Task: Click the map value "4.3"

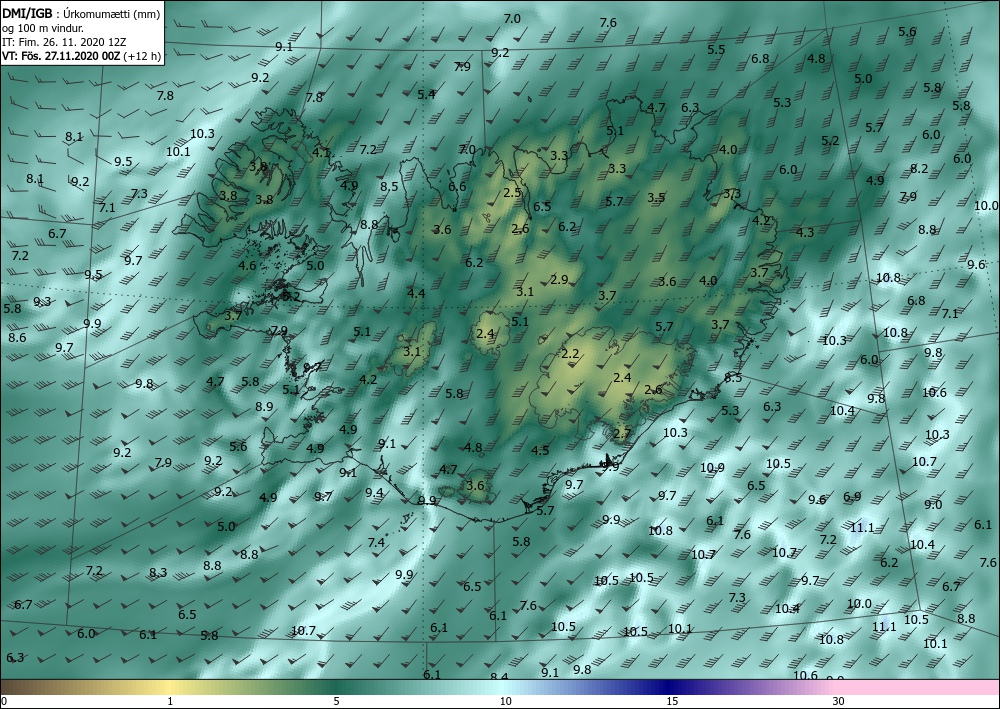Action: (805, 233)
